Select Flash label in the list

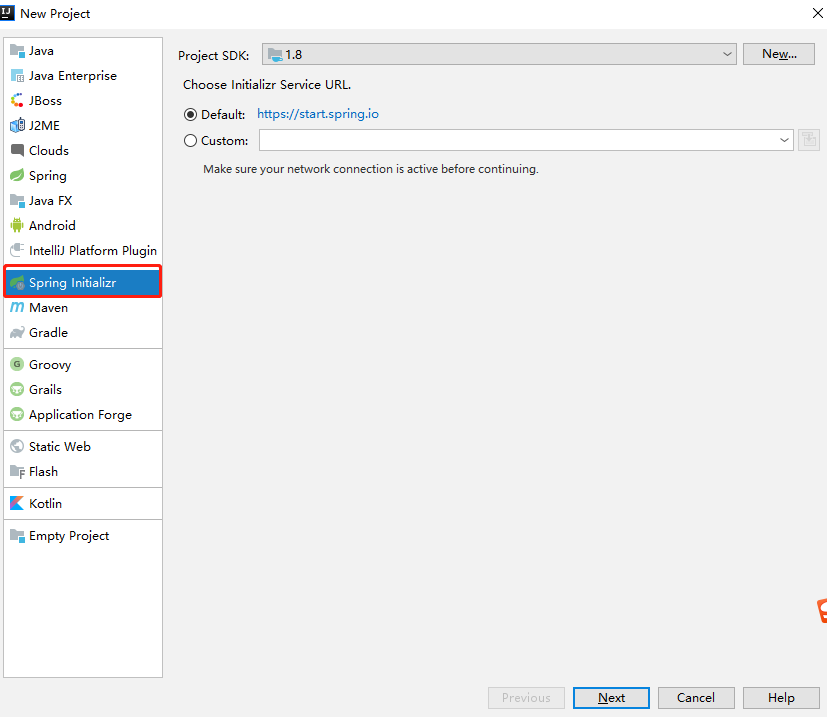click(x=43, y=472)
